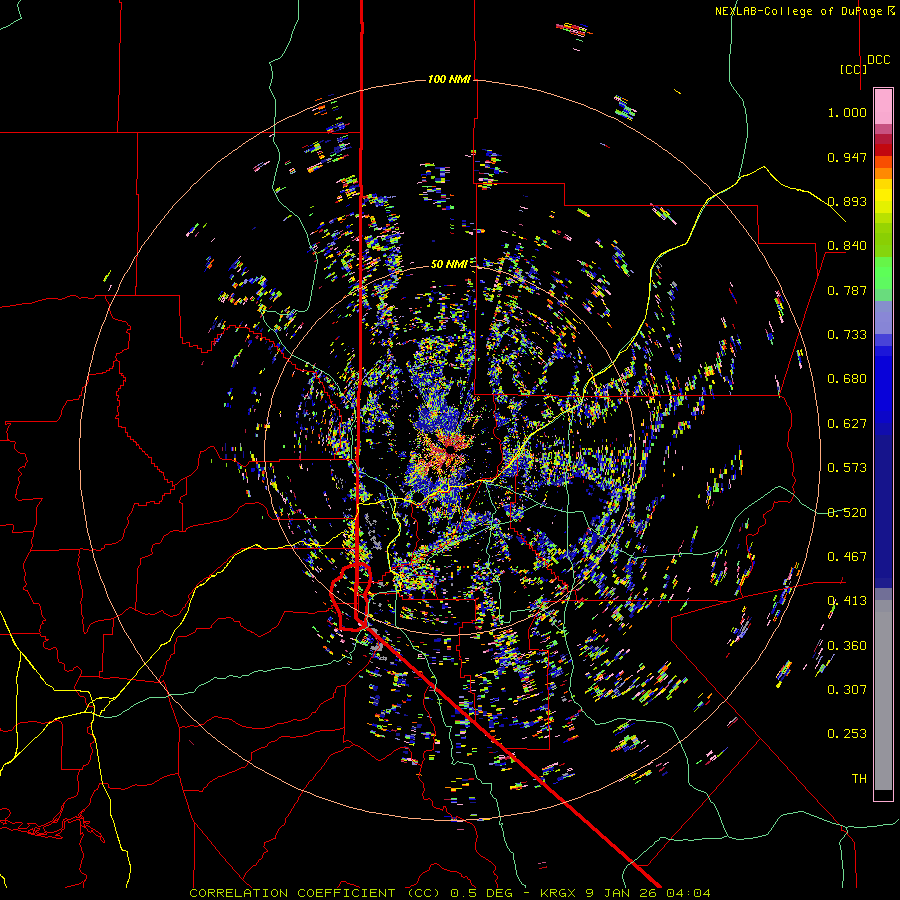Click the 100 NMI range ring label

(449, 79)
